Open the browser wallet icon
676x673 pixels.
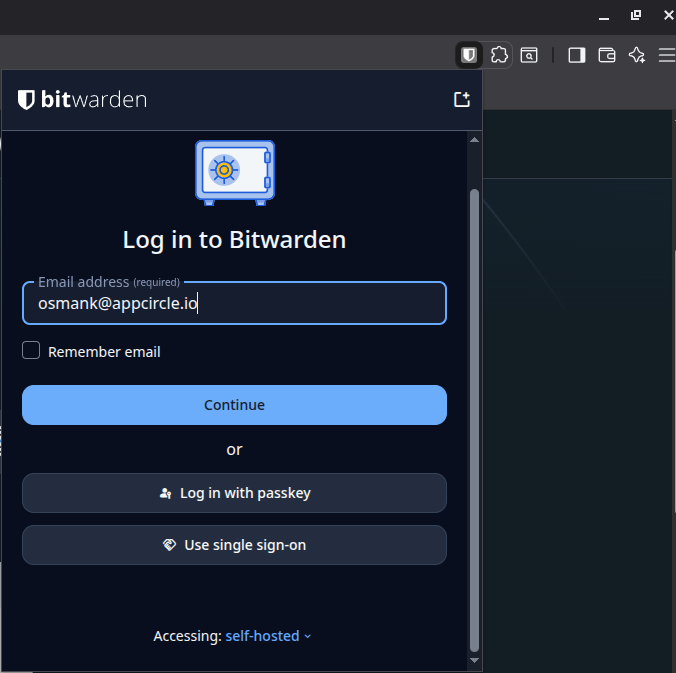coord(607,55)
